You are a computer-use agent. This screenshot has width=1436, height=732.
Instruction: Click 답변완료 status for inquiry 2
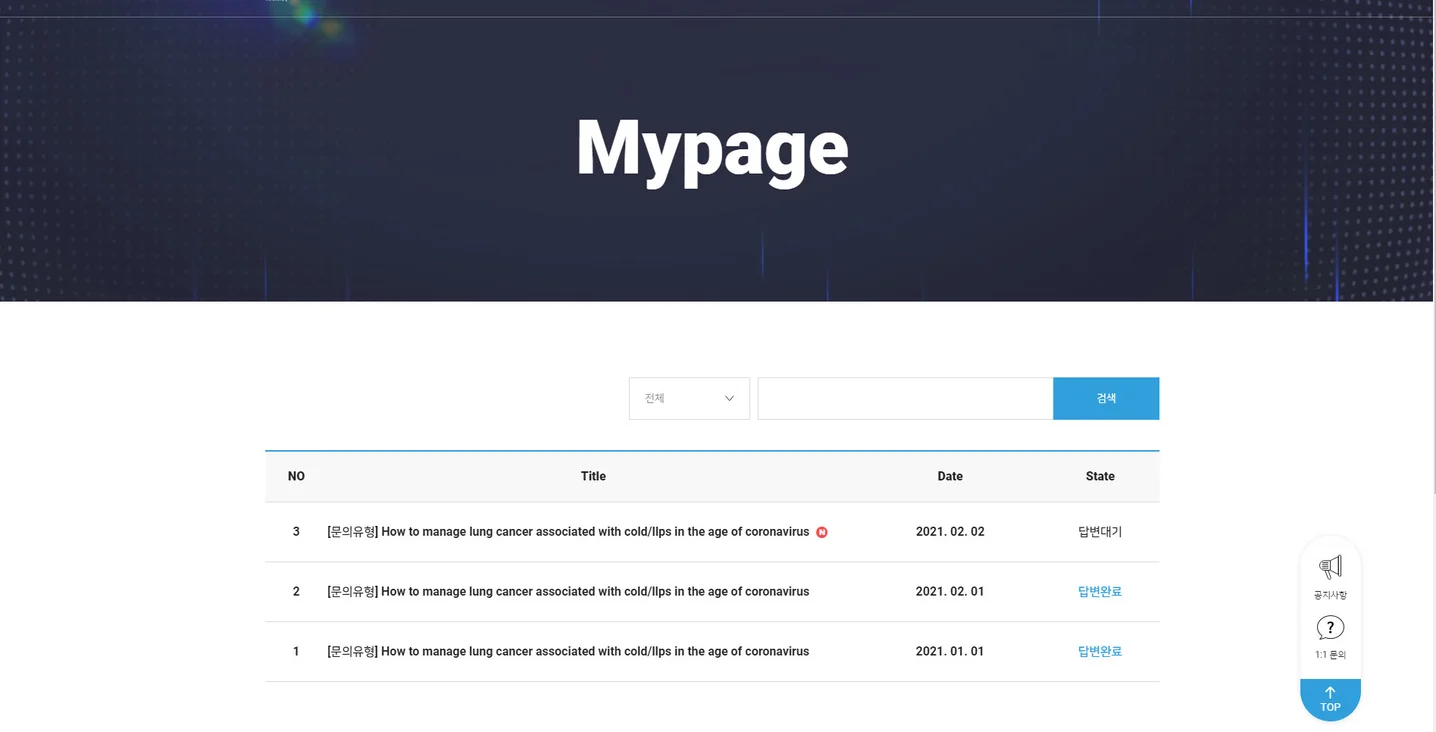coord(1099,592)
